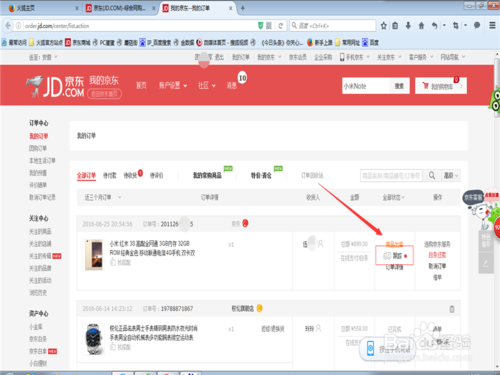Screen dimensions: 500x375
Task: Select the 待评价 tab
Action: point(156,175)
